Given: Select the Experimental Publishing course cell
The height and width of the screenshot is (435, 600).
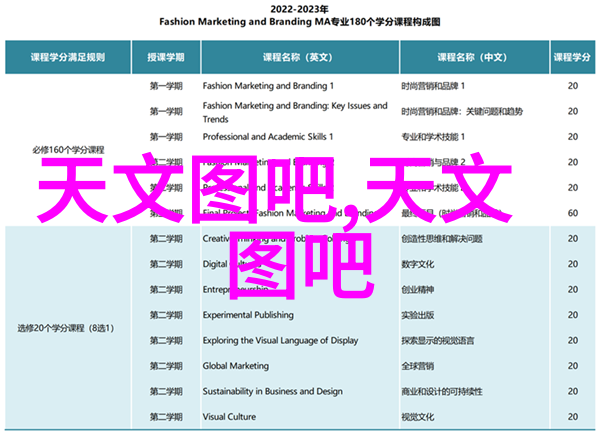Looking at the screenshot, I should pyautogui.click(x=248, y=314).
